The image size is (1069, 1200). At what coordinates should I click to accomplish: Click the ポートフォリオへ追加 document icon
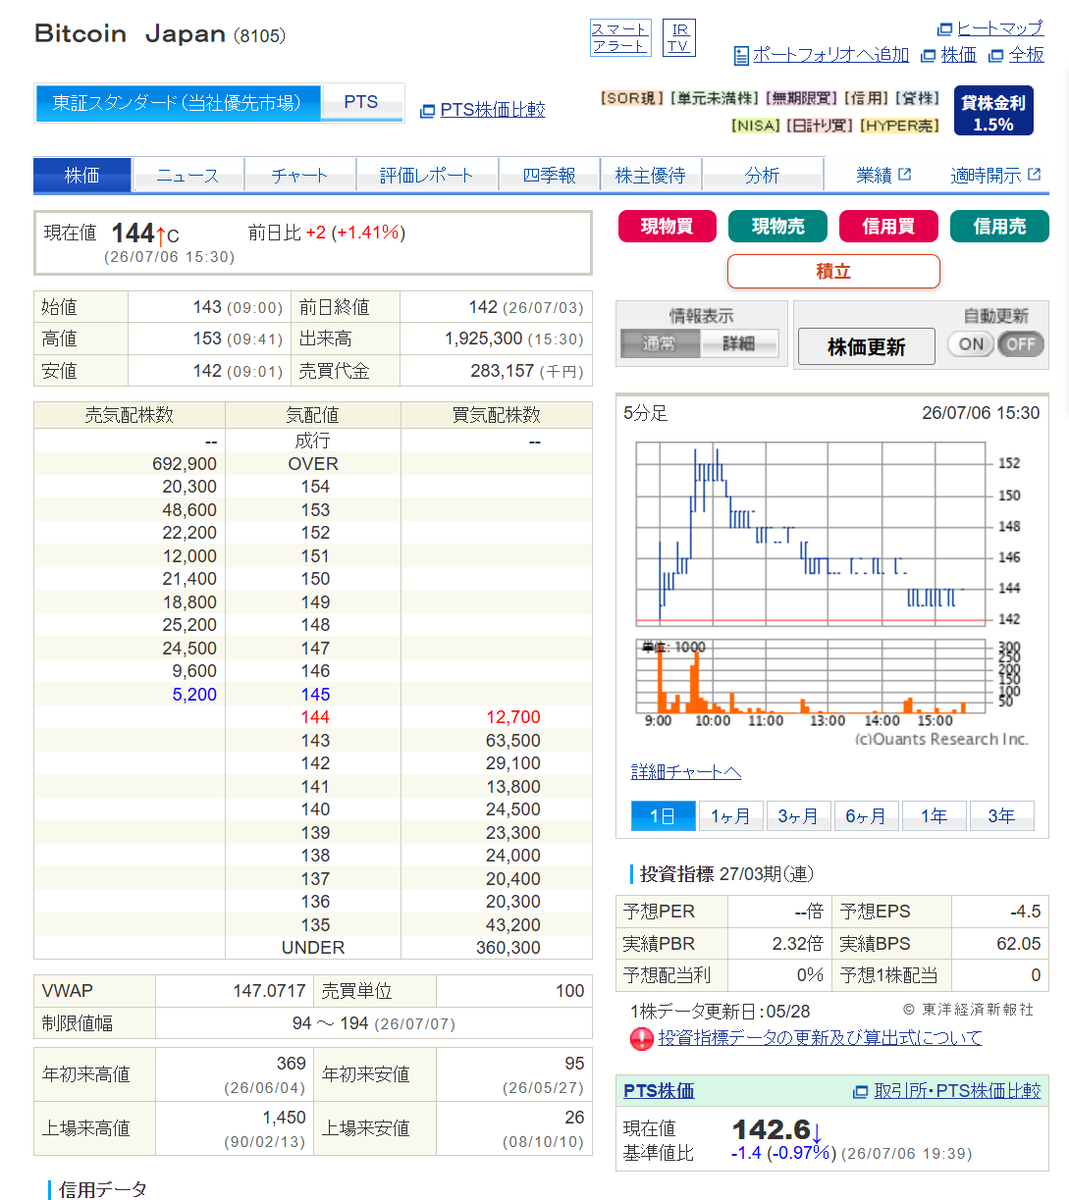[741, 56]
